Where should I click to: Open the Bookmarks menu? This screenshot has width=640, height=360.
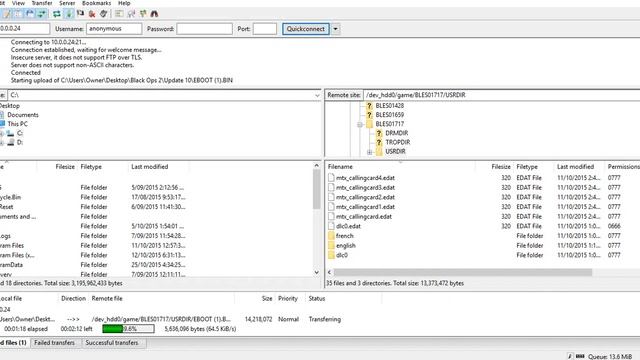point(96,3)
